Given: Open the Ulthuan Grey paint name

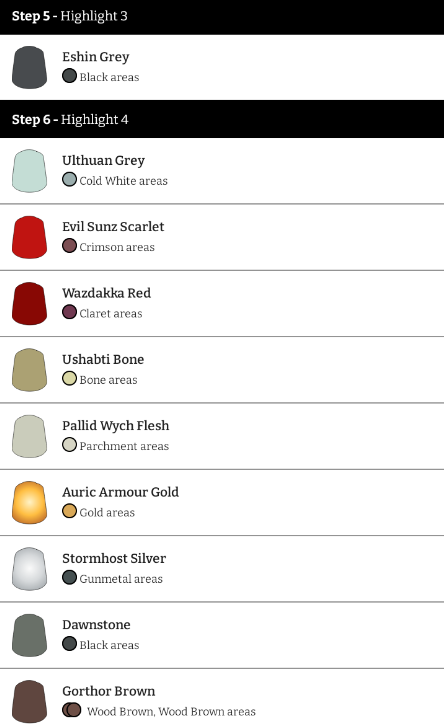Looking at the screenshot, I should pyautogui.click(x=104, y=161).
